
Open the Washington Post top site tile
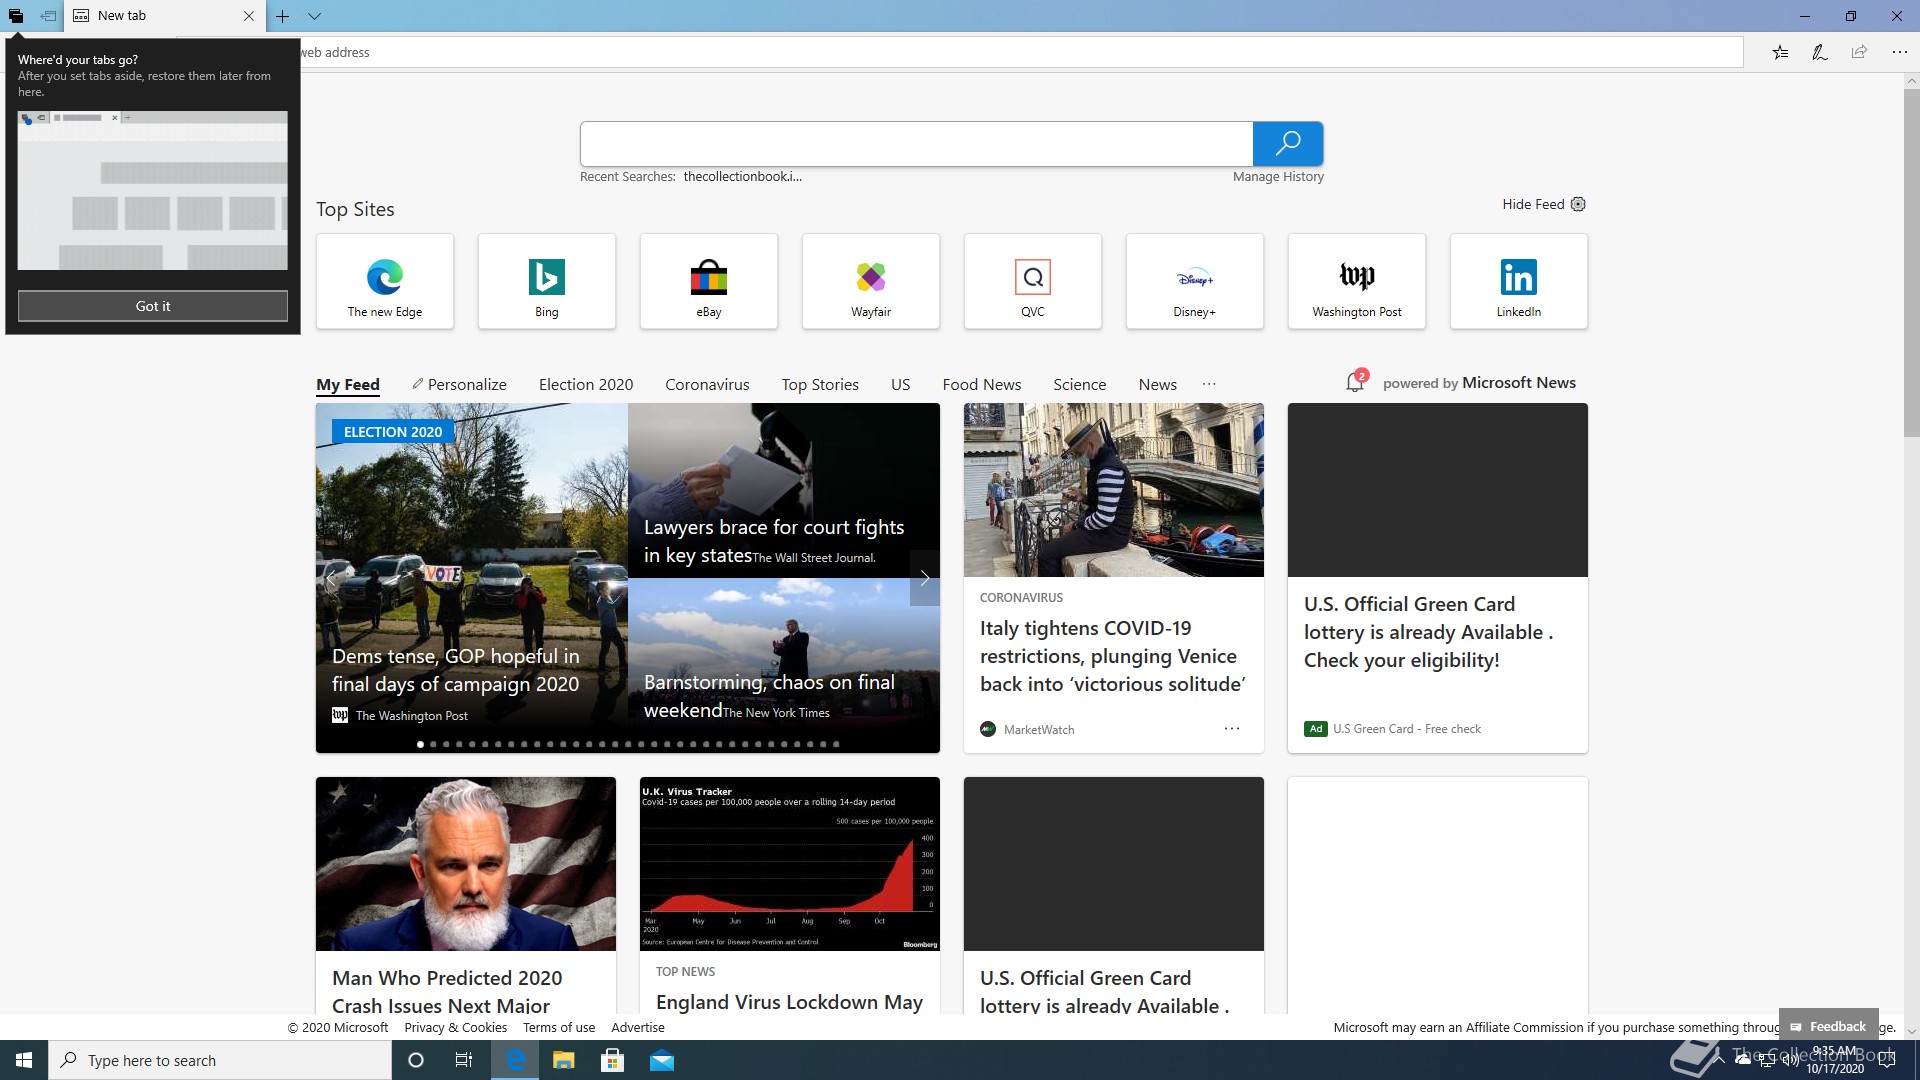[1357, 281]
